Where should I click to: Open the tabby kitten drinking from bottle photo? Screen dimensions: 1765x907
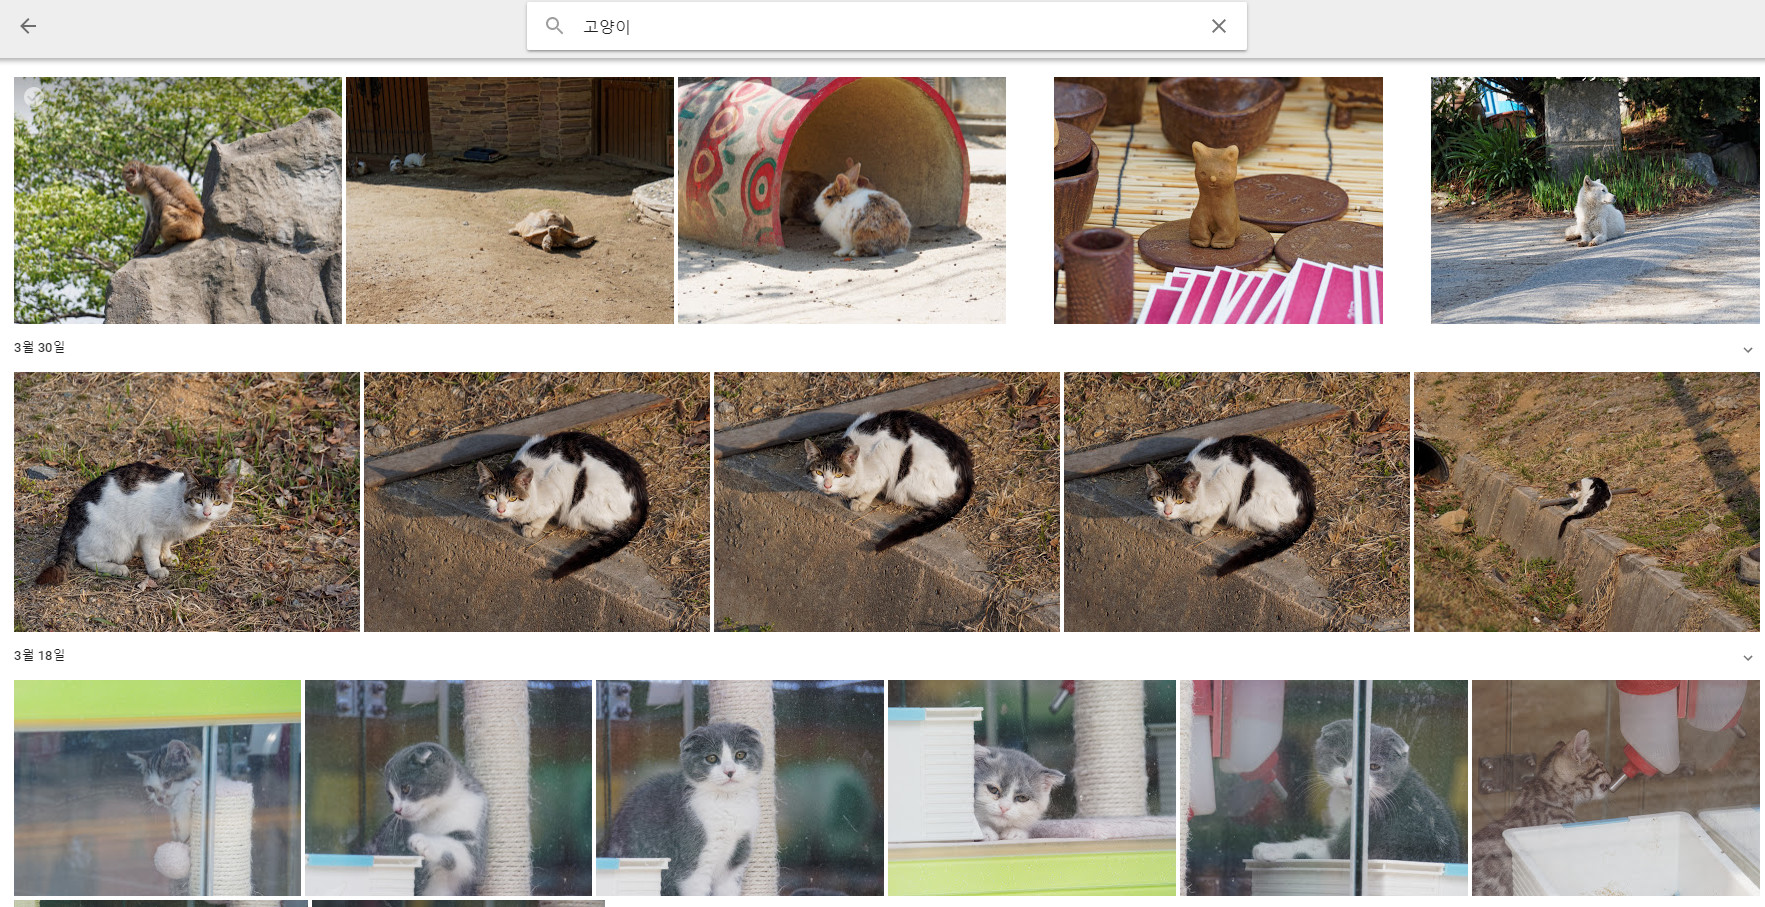click(1616, 788)
